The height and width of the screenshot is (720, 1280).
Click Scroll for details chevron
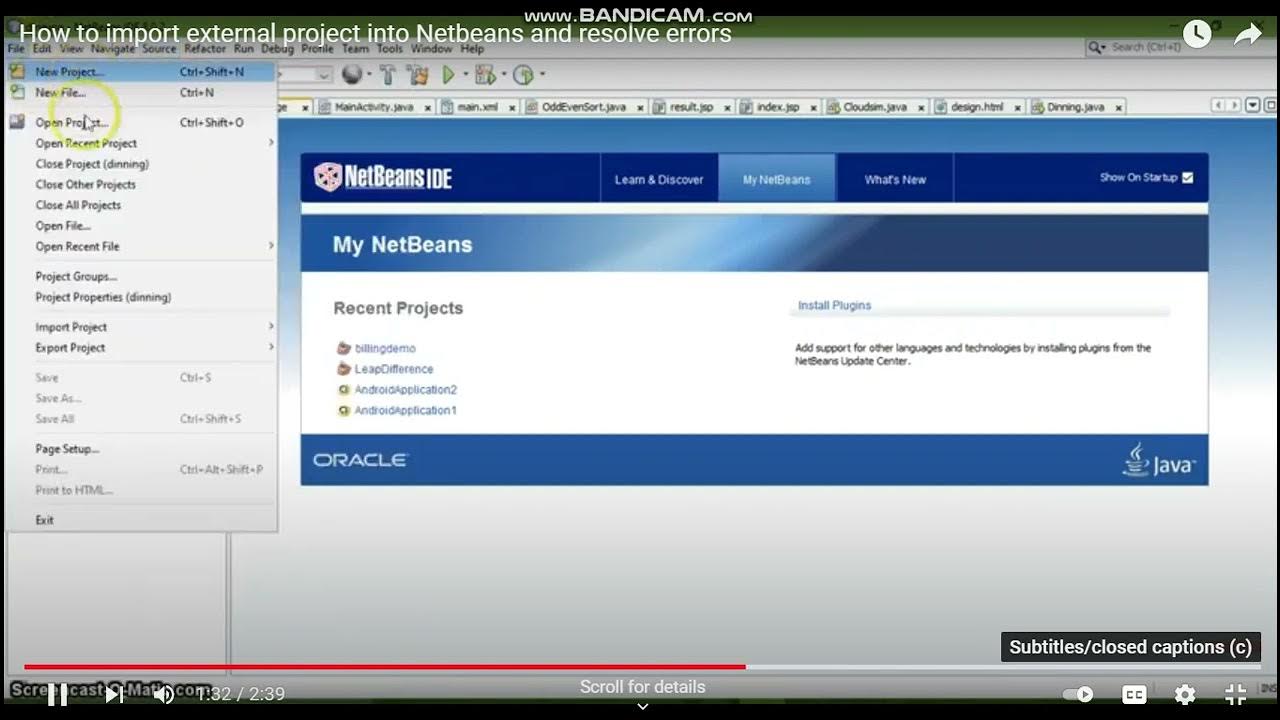tap(643, 706)
